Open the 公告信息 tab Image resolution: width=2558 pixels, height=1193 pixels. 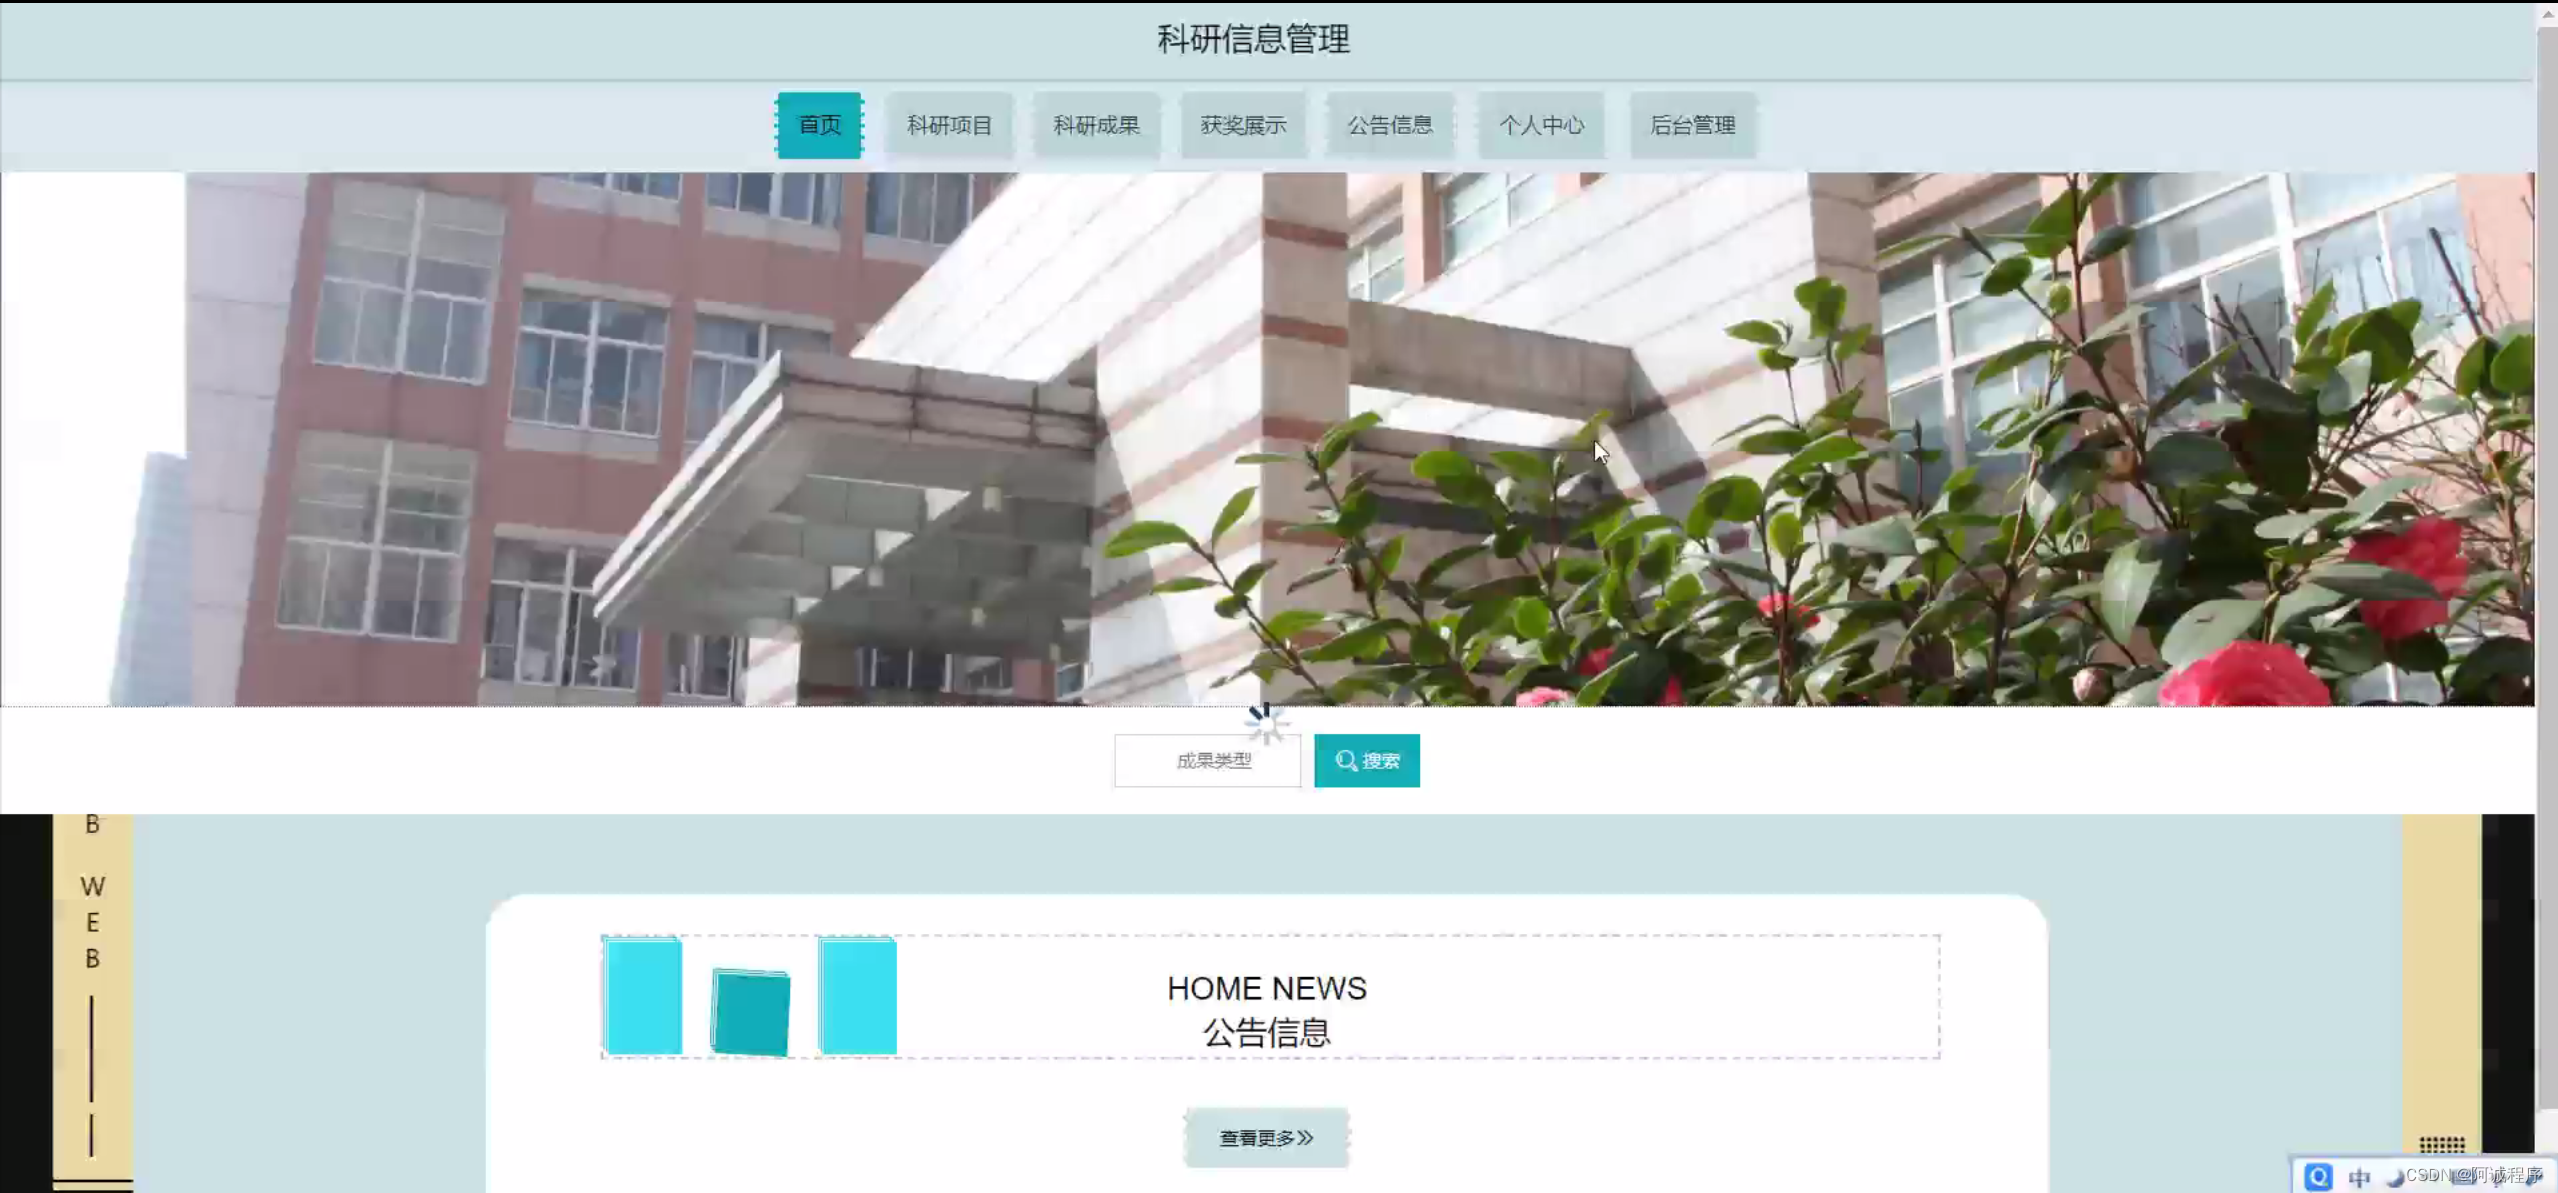pos(1390,125)
